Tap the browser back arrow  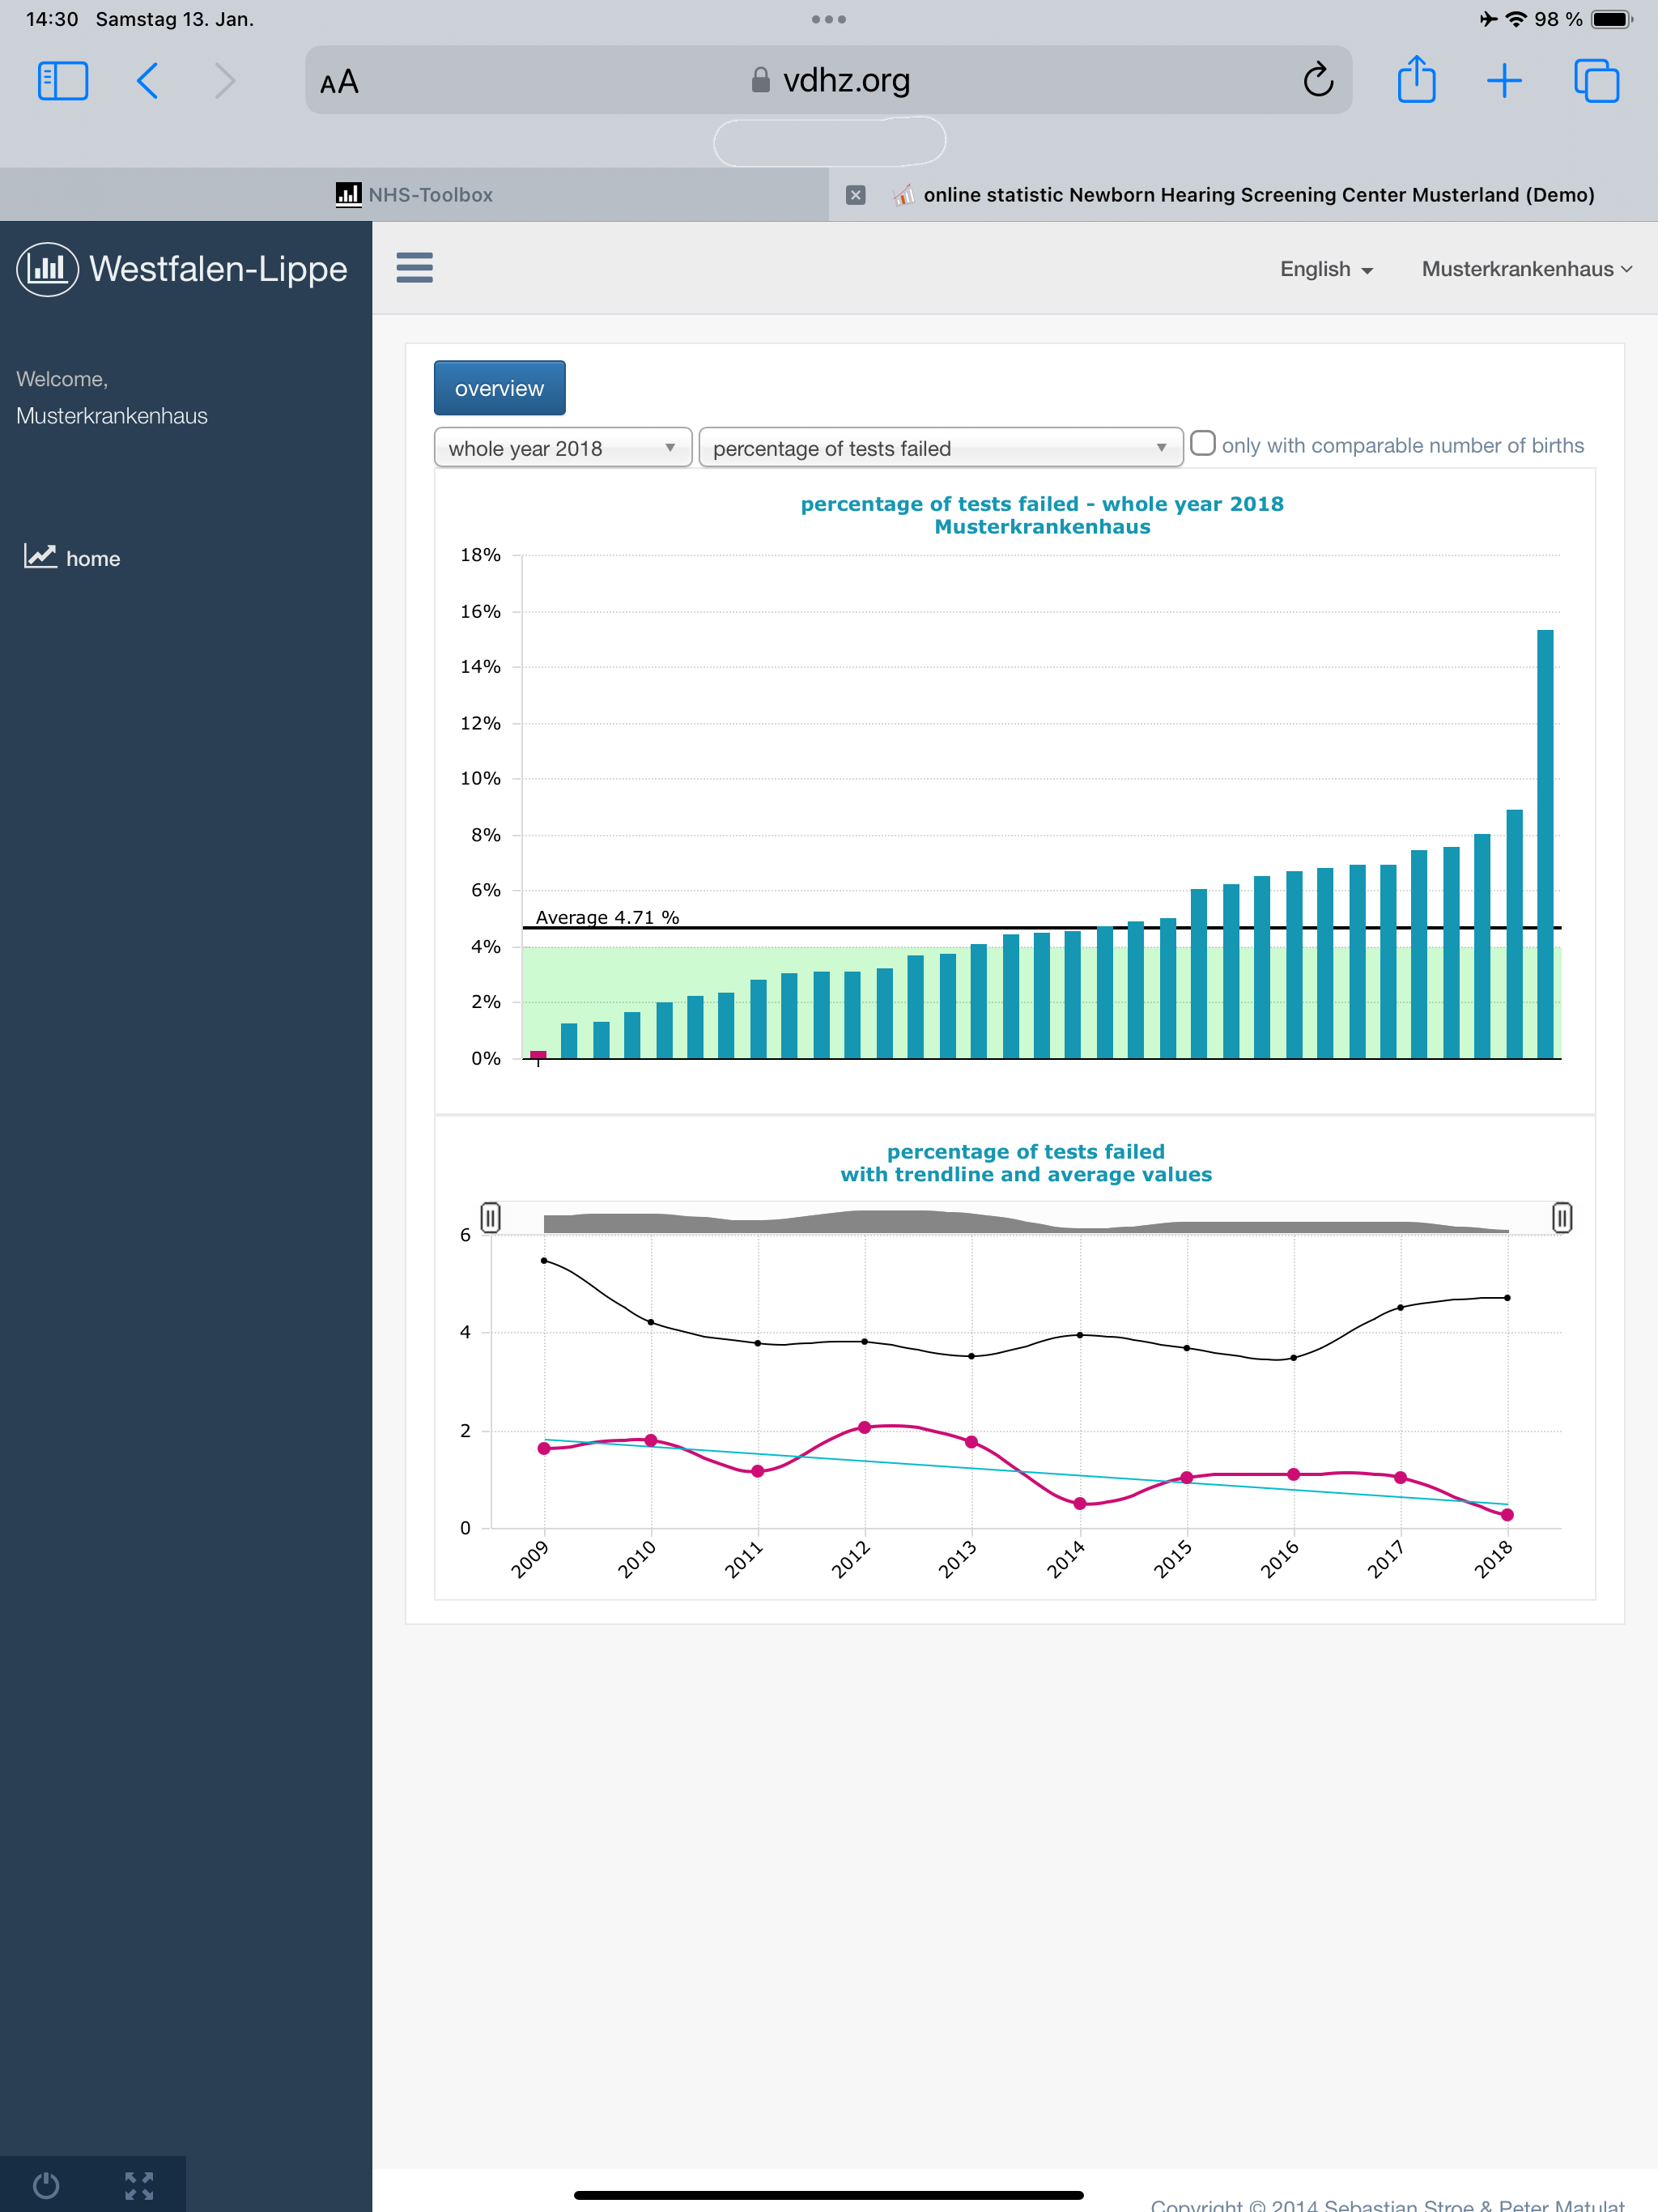click(x=147, y=80)
